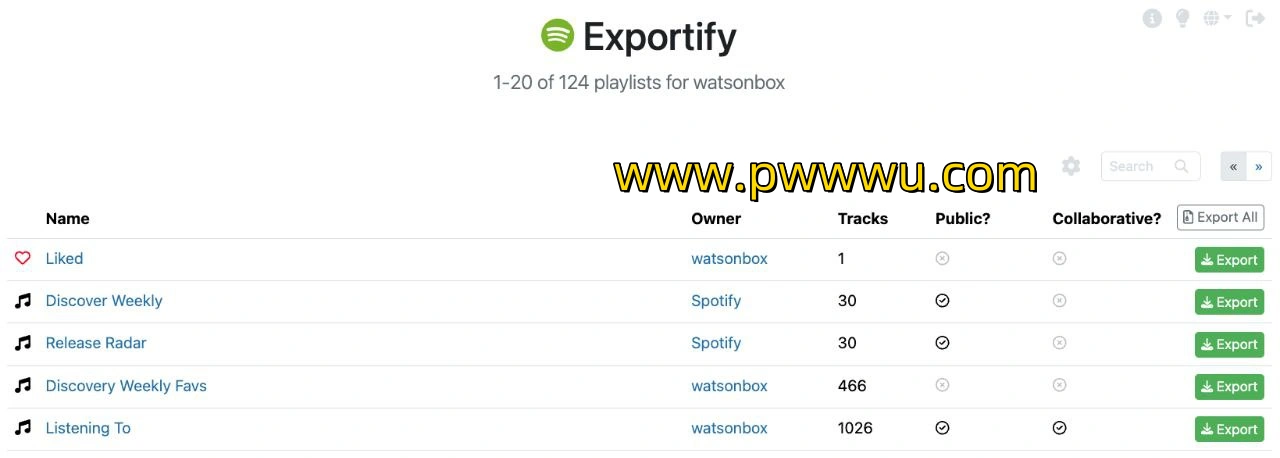Open Spotify owner link for Discover Weekly
This screenshot has height=458, width=1280.
tap(716, 301)
